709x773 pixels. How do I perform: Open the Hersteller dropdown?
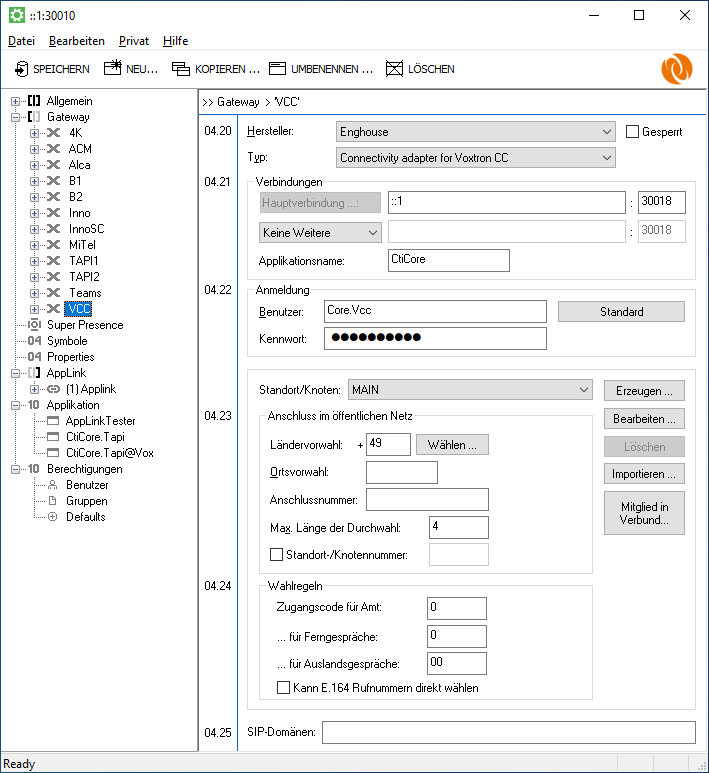(475, 132)
